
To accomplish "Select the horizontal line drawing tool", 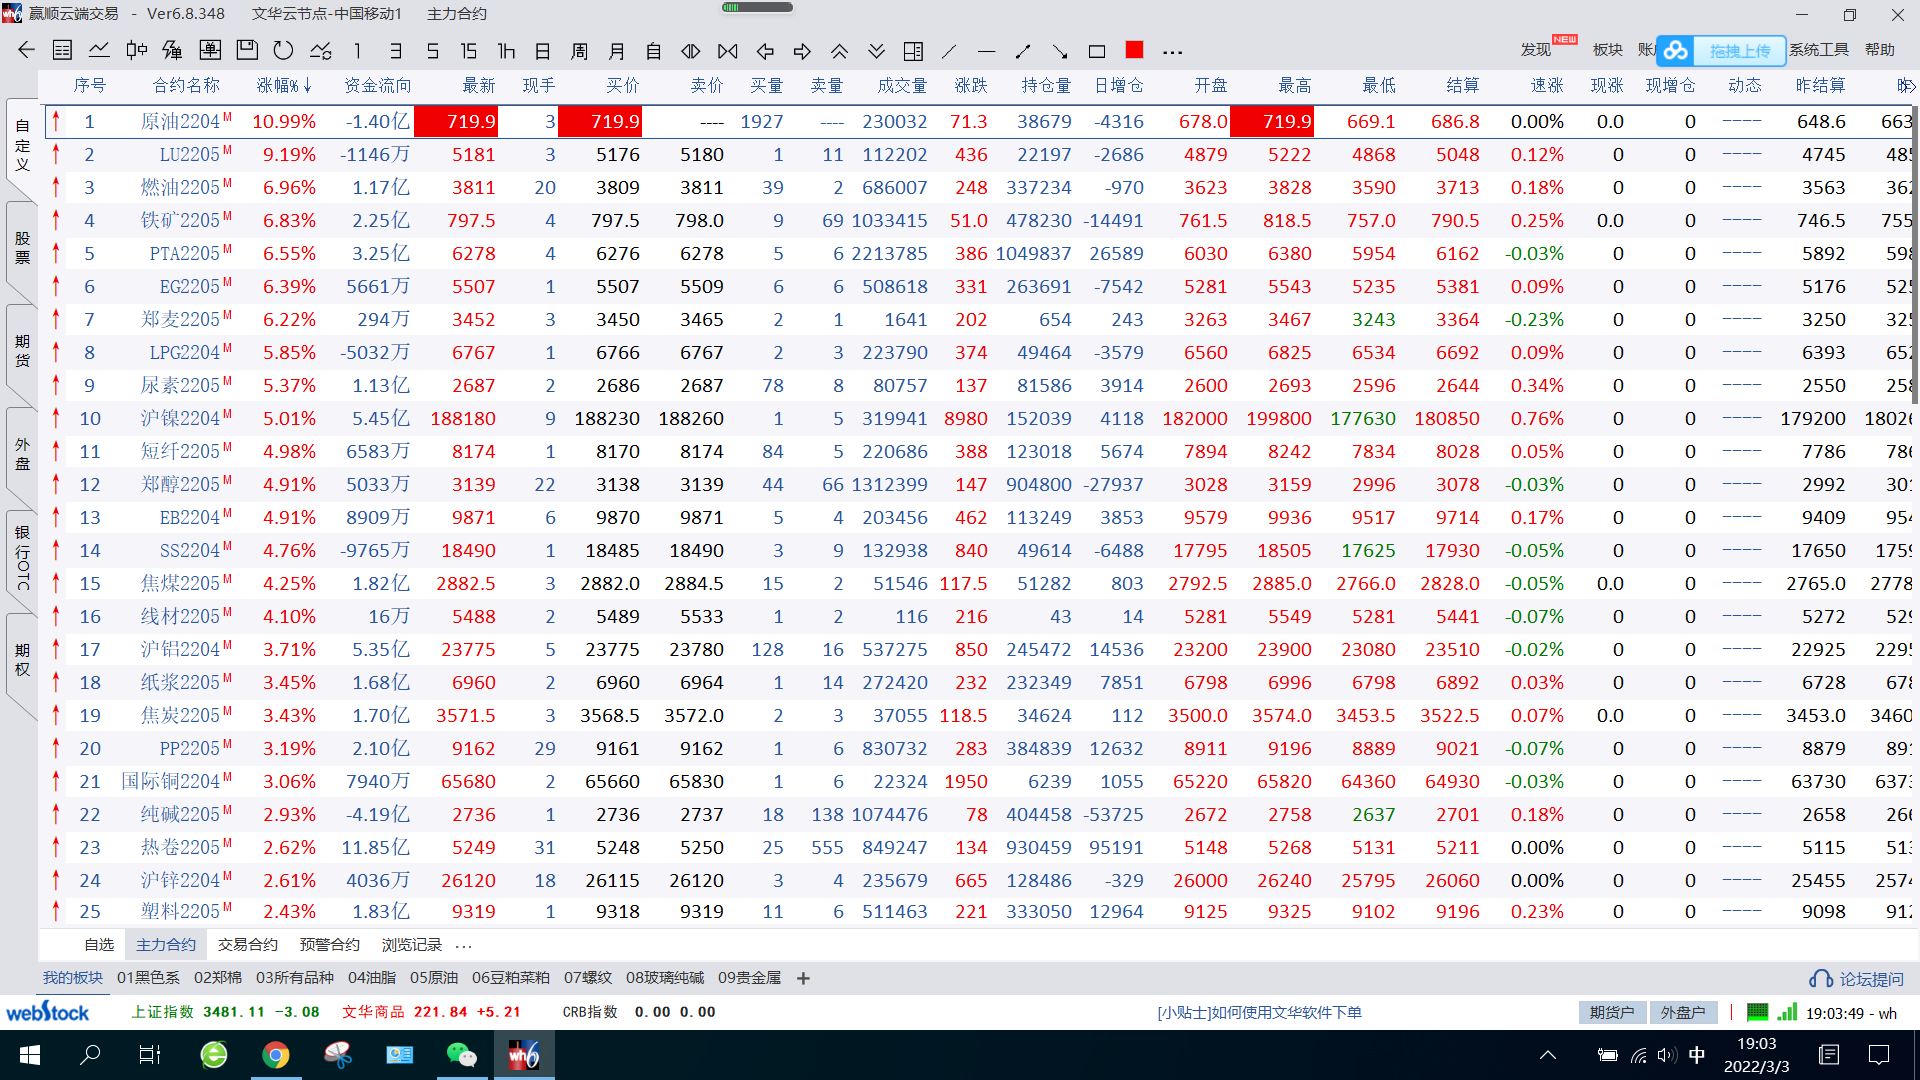I will coord(986,51).
